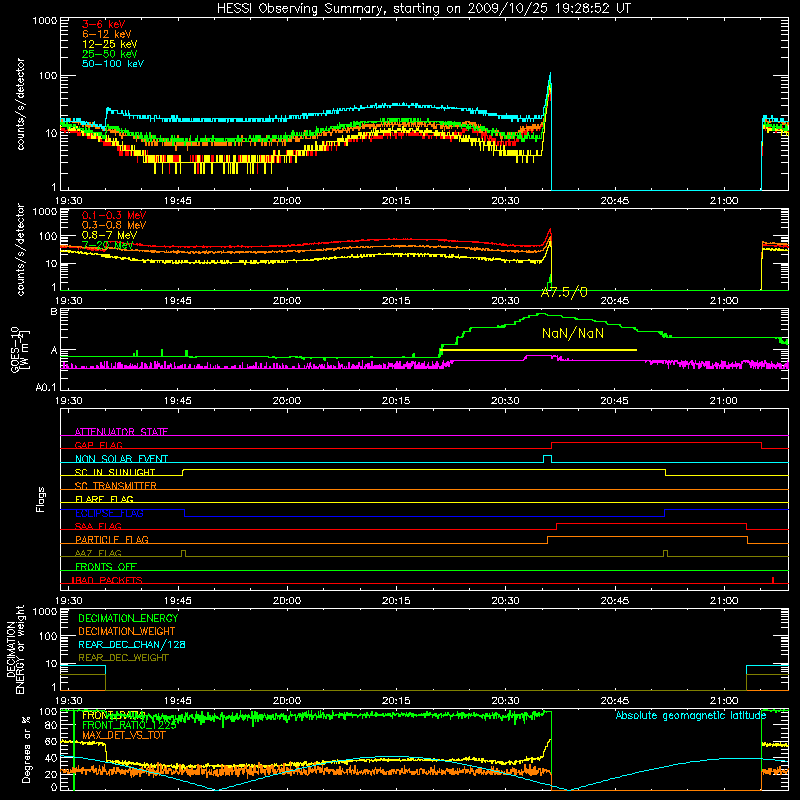Select the PARTICLE_FLAG label
Viewport: 800px width, 800px height.
(x=111, y=539)
